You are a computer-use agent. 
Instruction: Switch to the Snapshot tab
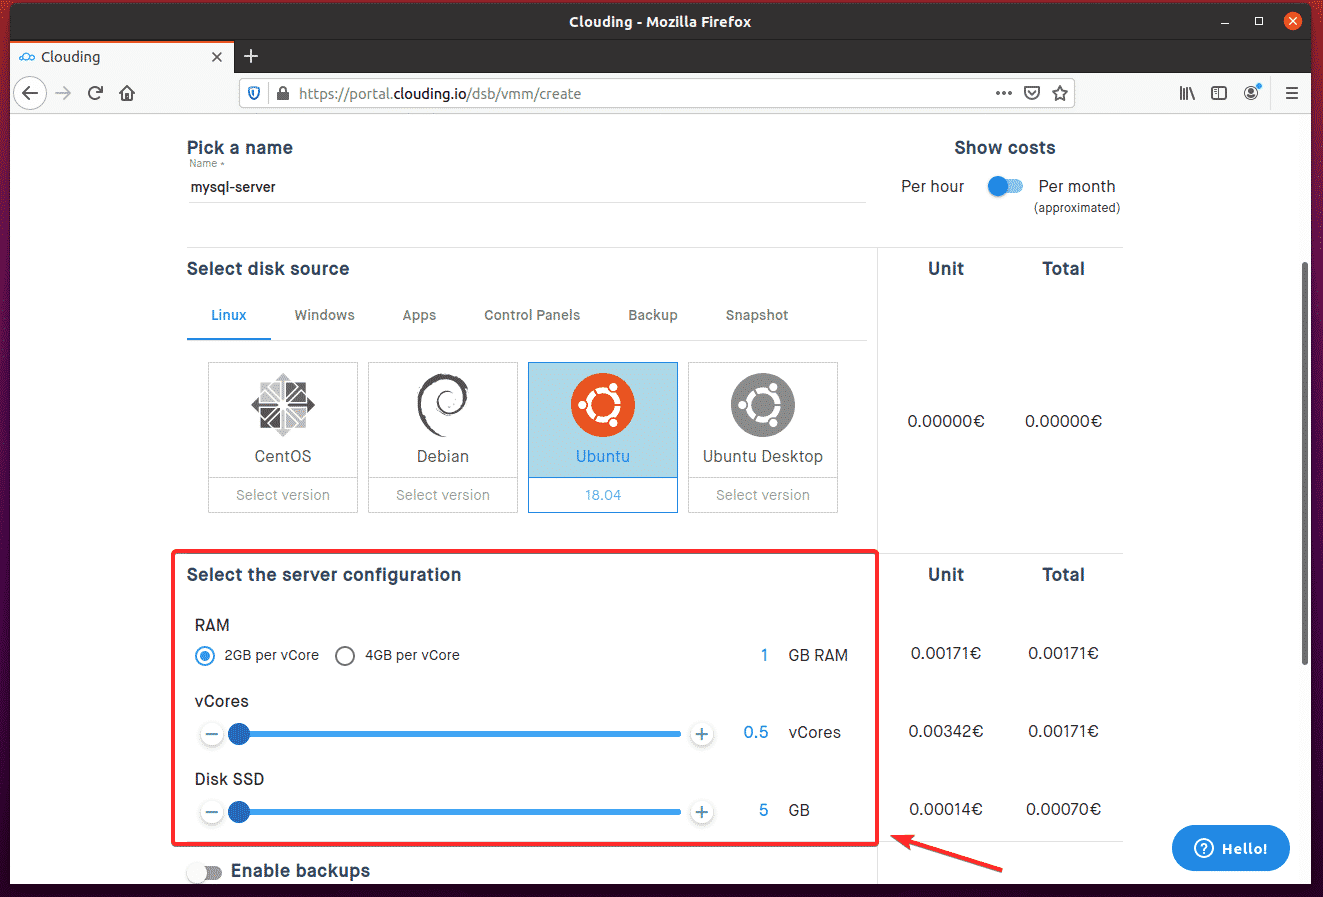tap(756, 315)
